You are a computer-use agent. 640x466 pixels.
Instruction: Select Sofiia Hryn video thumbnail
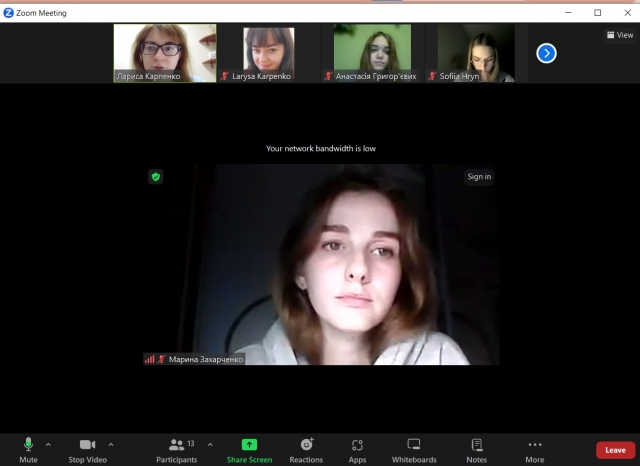click(x=476, y=53)
